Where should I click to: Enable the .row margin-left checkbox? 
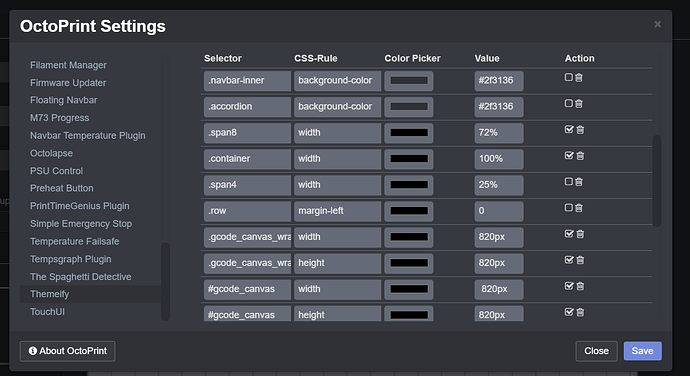coord(569,207)
